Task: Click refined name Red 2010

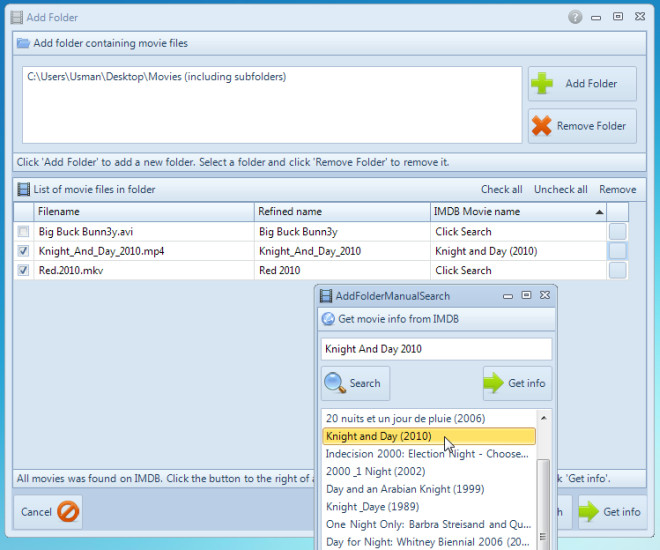Action: pyautogui.click(x=342, y=270)
